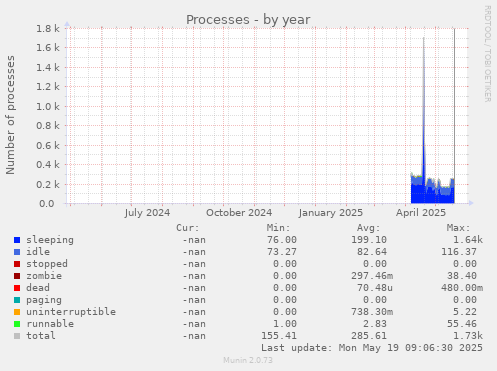Click the 'idle' legend label
This screenshot has width=497, height=371.
(38, 252)
